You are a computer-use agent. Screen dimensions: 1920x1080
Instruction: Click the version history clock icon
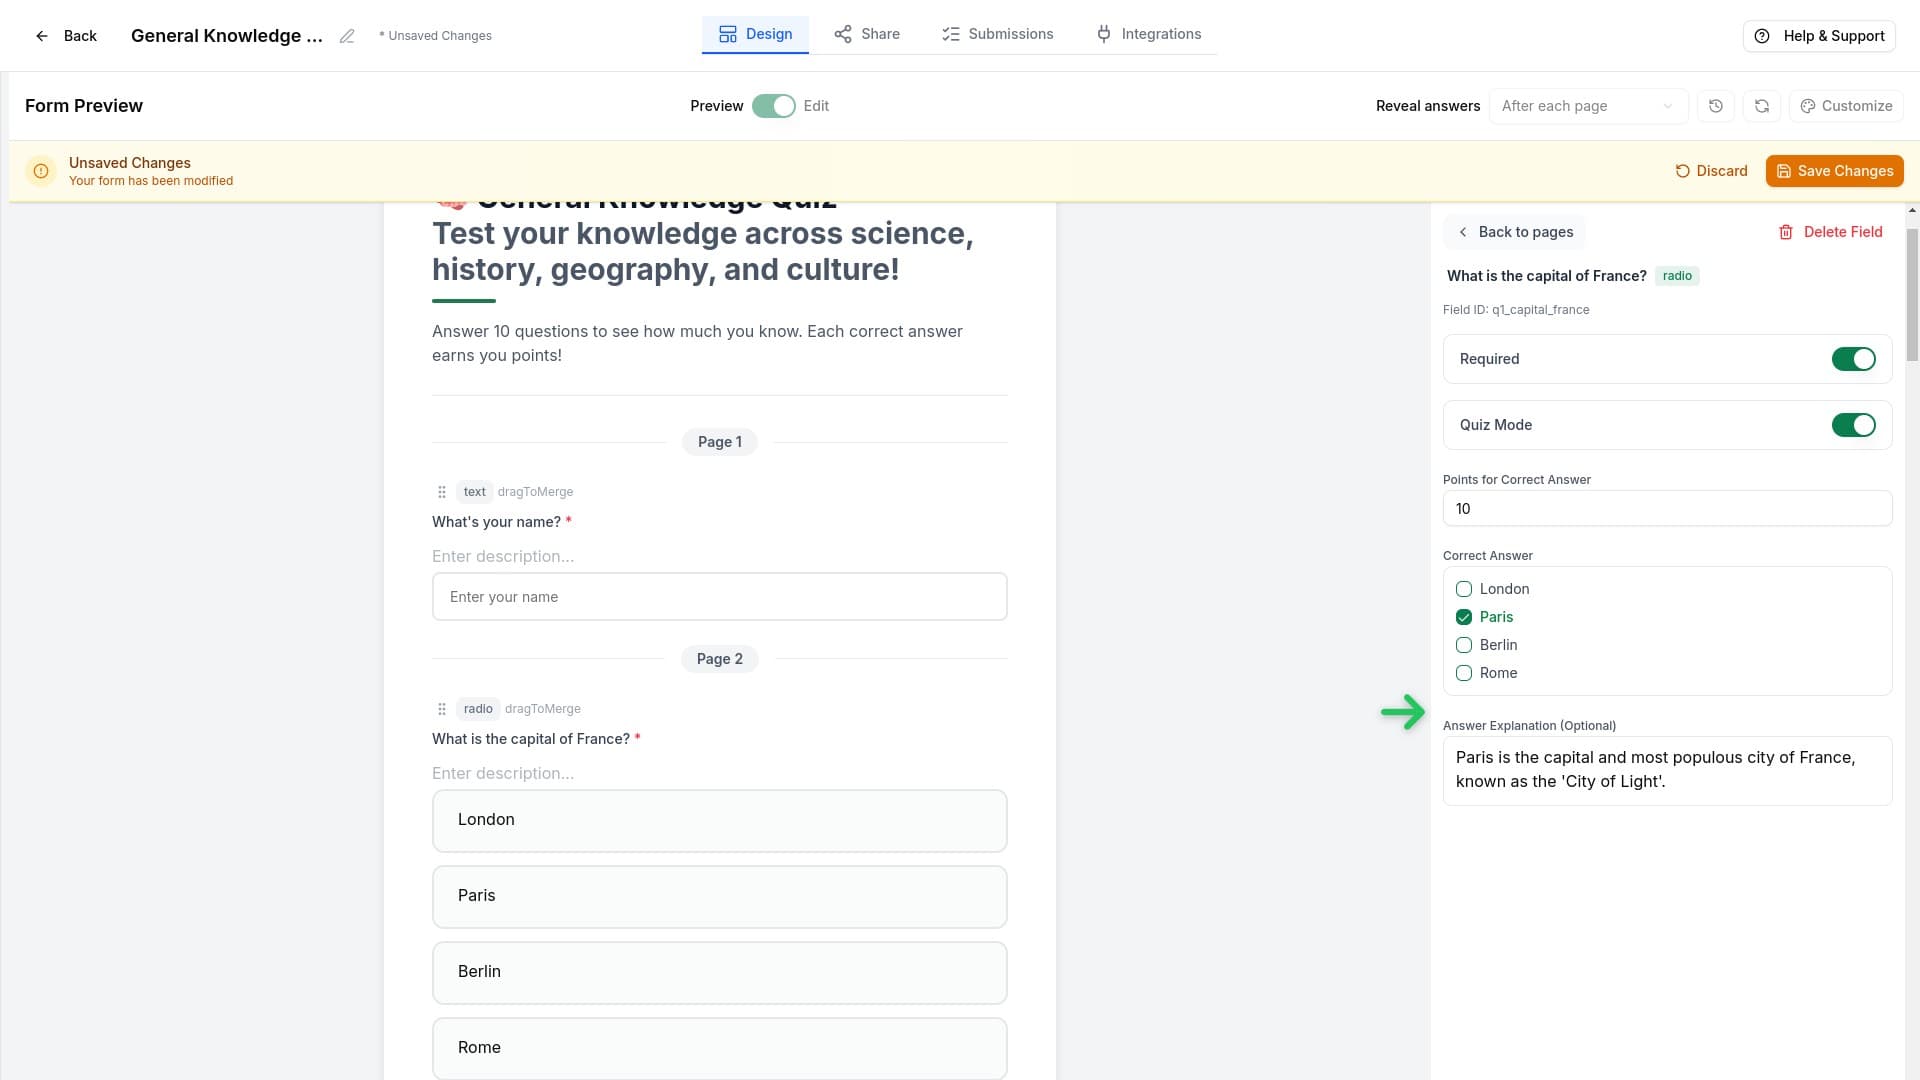(1716, 105)
